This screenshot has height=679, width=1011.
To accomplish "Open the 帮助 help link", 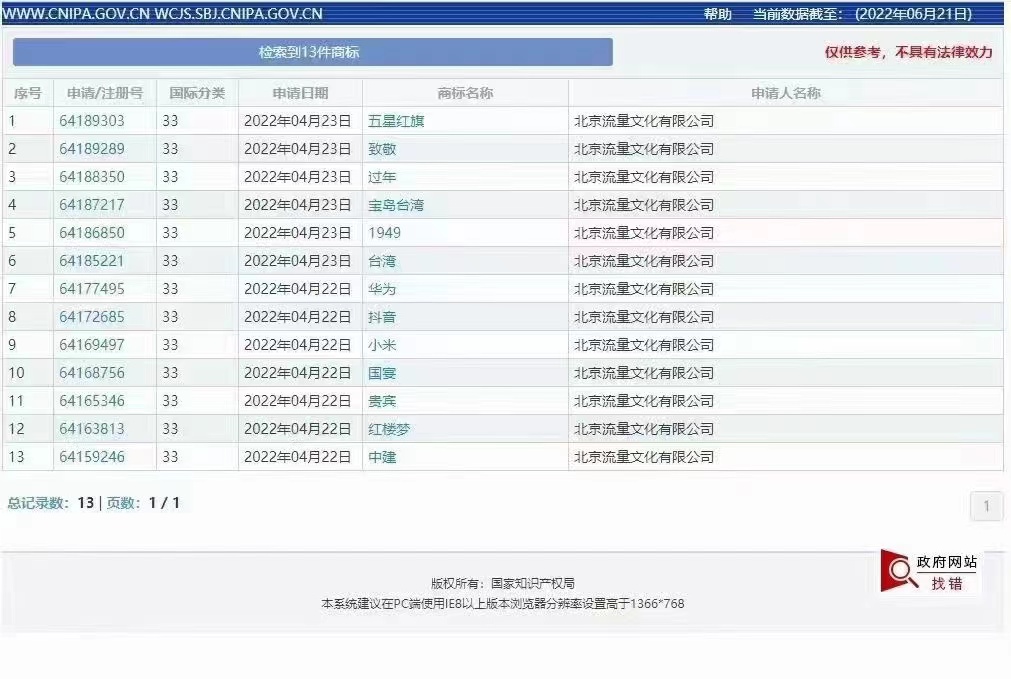I will pyautogui.click(x=718, y=14).
